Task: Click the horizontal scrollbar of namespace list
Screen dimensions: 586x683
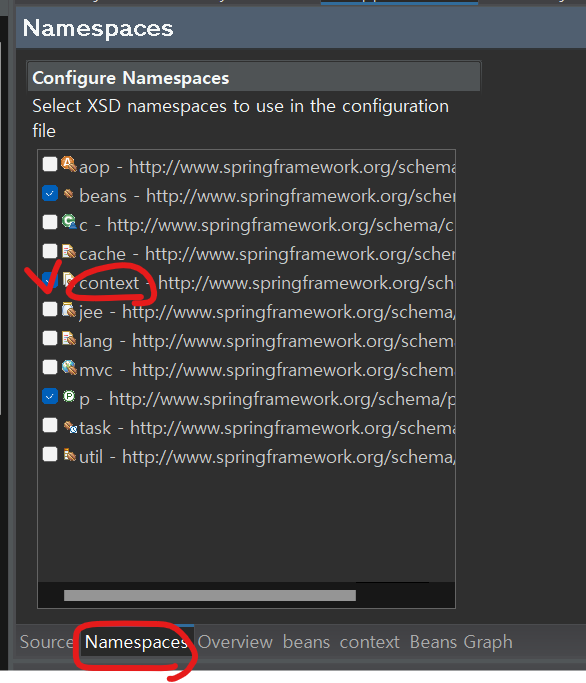Action: click(x=210, y=595)
